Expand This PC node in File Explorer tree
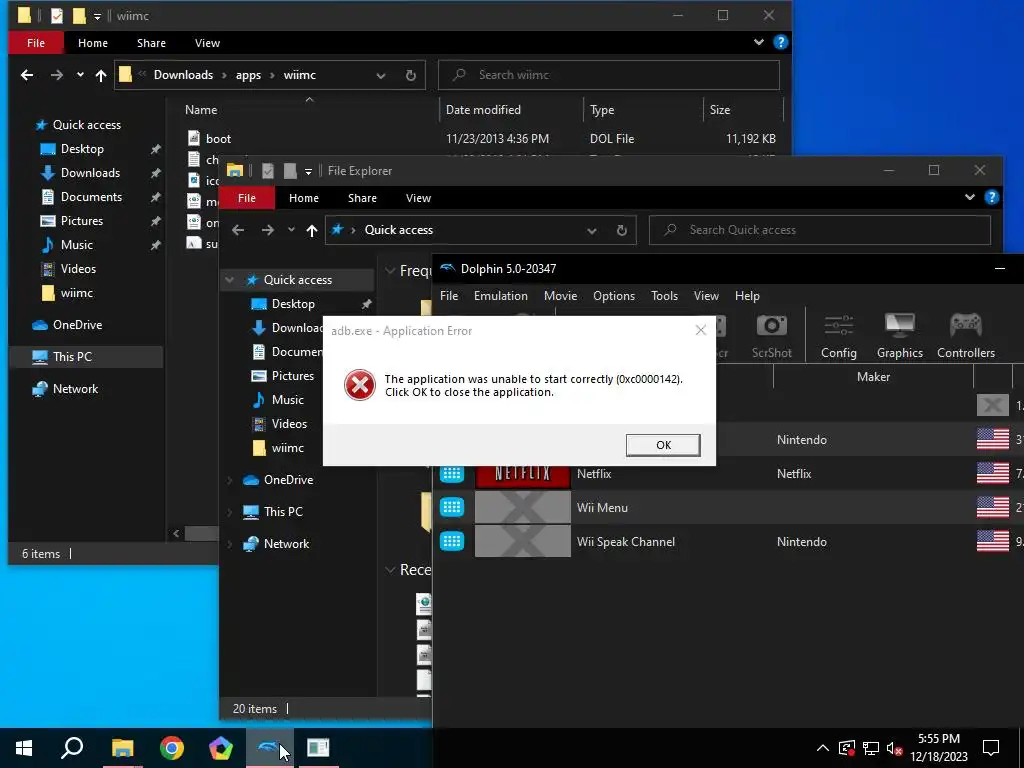Image resolution: width=1024 pixels, height=768 pixels. pyautogui.click(x=230, y=512)
